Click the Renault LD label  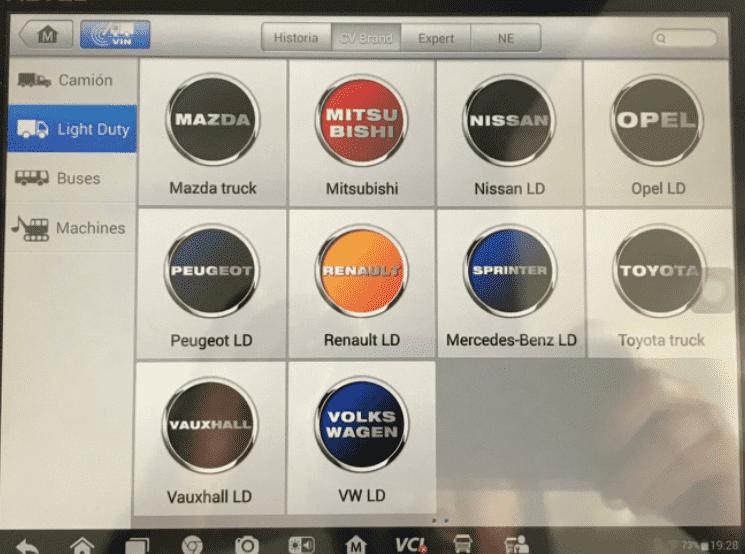[362, 340]
